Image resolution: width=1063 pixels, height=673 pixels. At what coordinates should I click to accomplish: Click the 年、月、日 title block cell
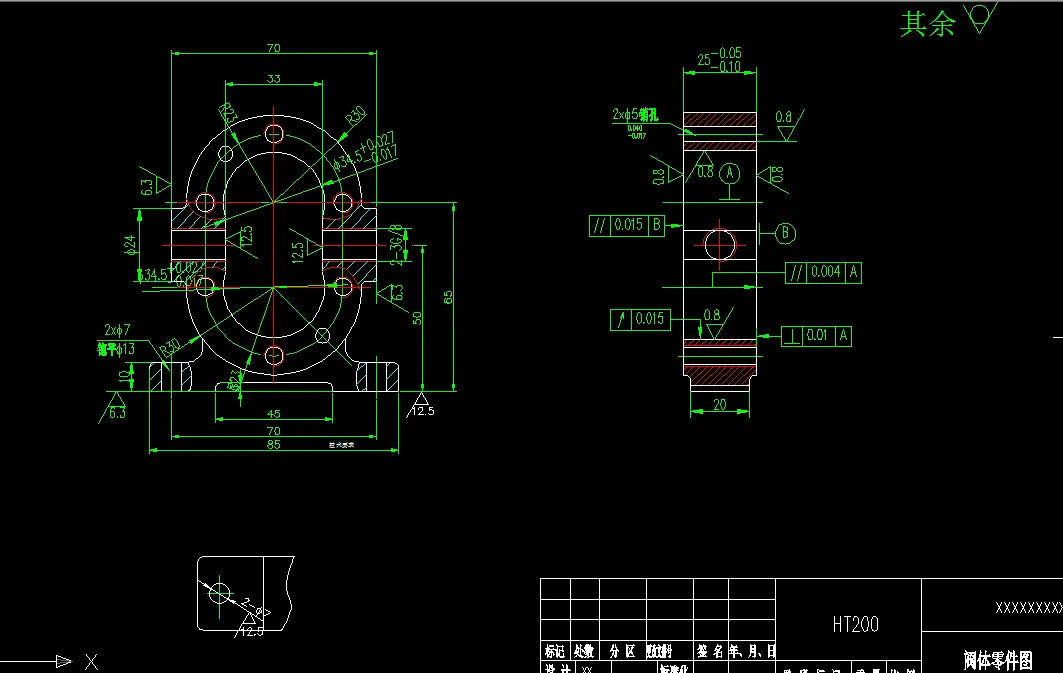click(752, 651)
